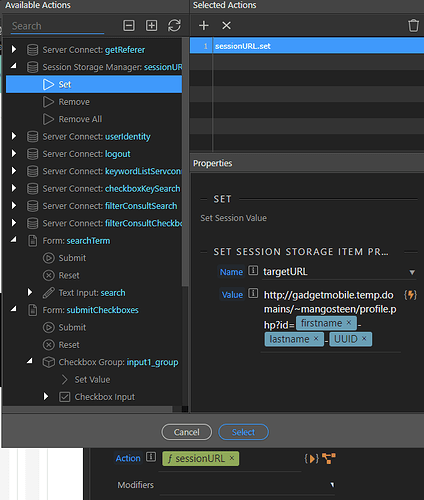Image resolution: width=424 pixels, height=500 pixels.
Task: Select sessionURL.set row in Selected Actions
Action: pos(307,46)
